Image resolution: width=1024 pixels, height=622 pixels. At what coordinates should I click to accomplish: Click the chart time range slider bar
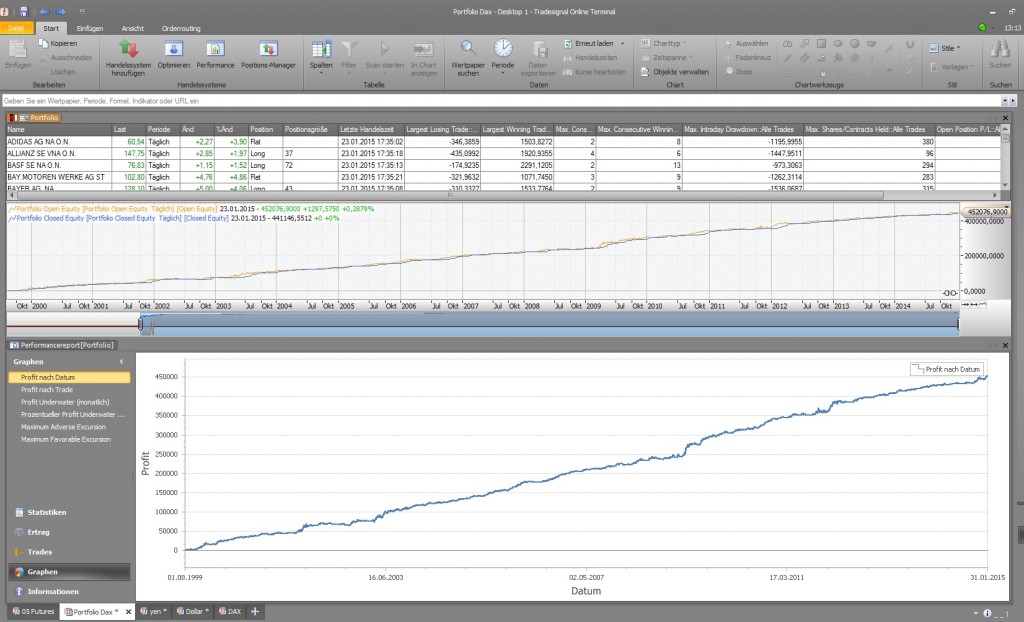click(548, 321)
